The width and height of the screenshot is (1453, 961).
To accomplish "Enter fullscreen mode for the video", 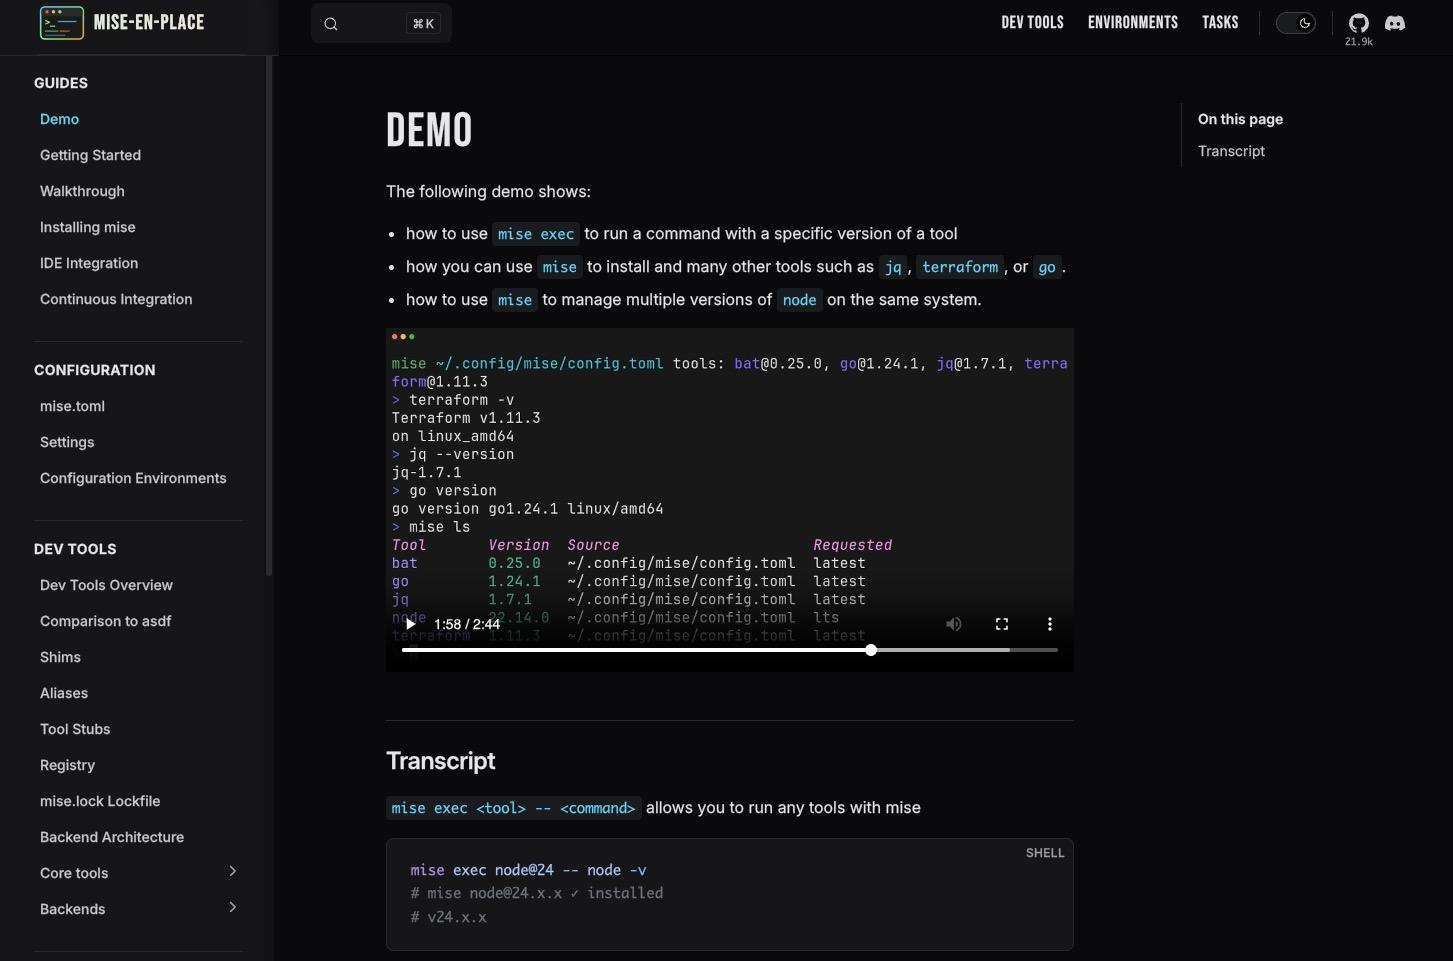I will click(1001, 624).
